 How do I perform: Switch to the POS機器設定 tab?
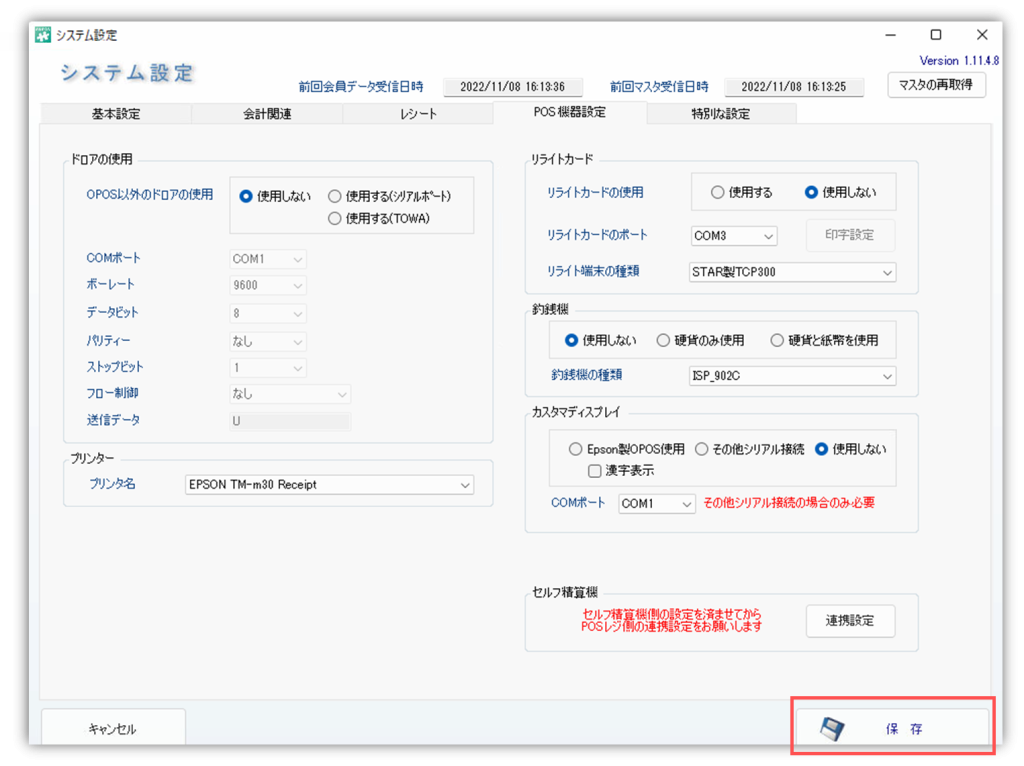569,112
